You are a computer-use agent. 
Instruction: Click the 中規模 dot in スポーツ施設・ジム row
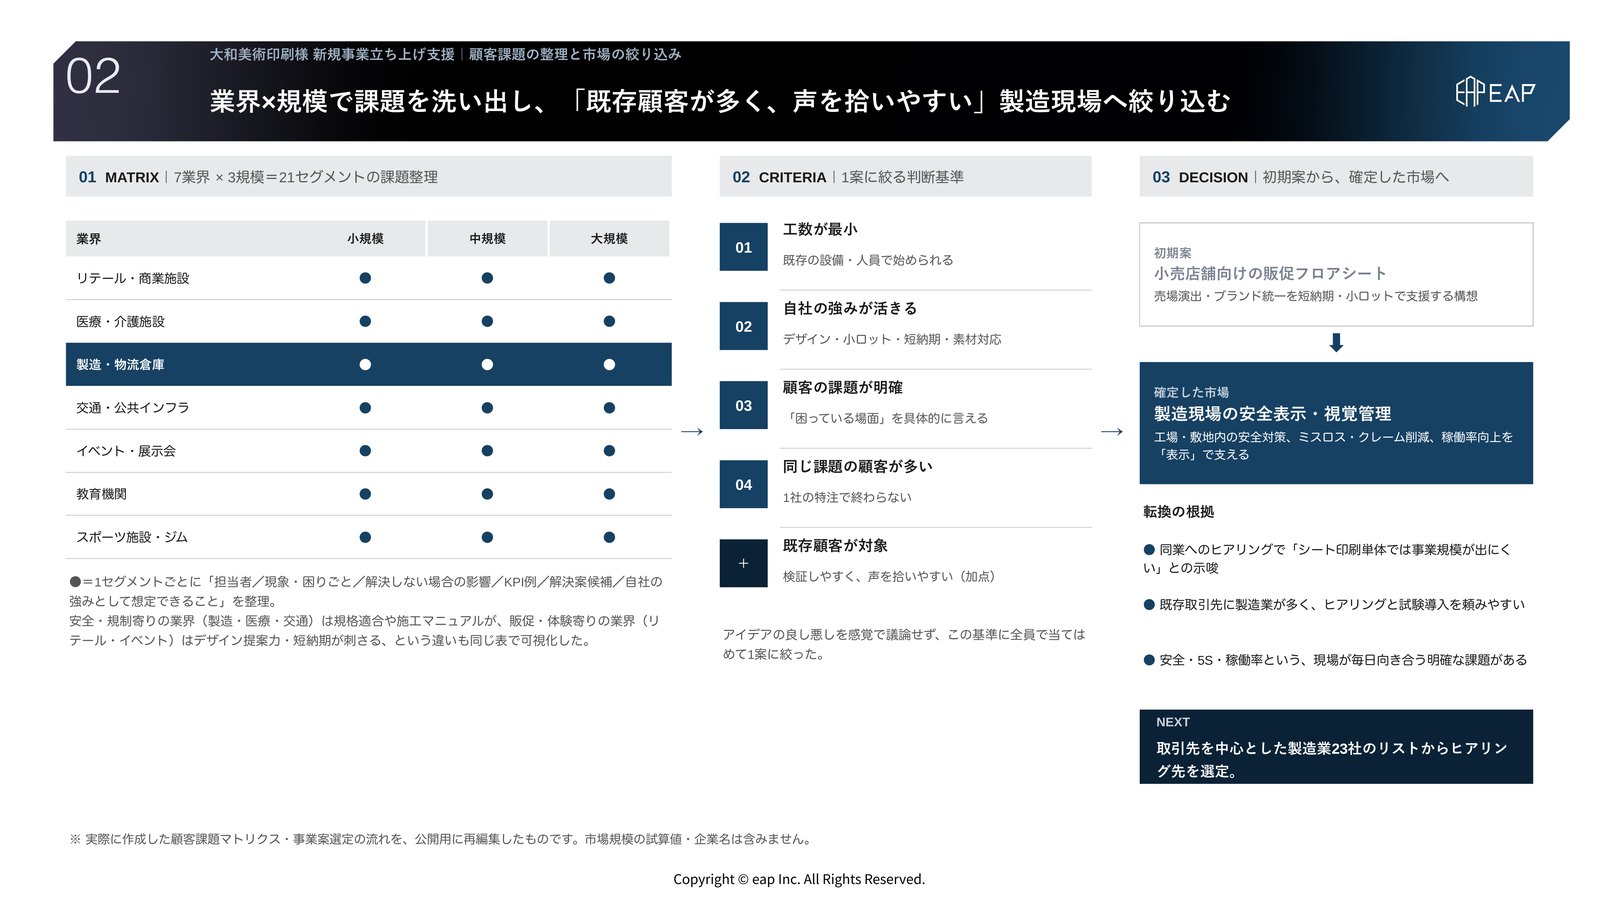coord(487,536)
